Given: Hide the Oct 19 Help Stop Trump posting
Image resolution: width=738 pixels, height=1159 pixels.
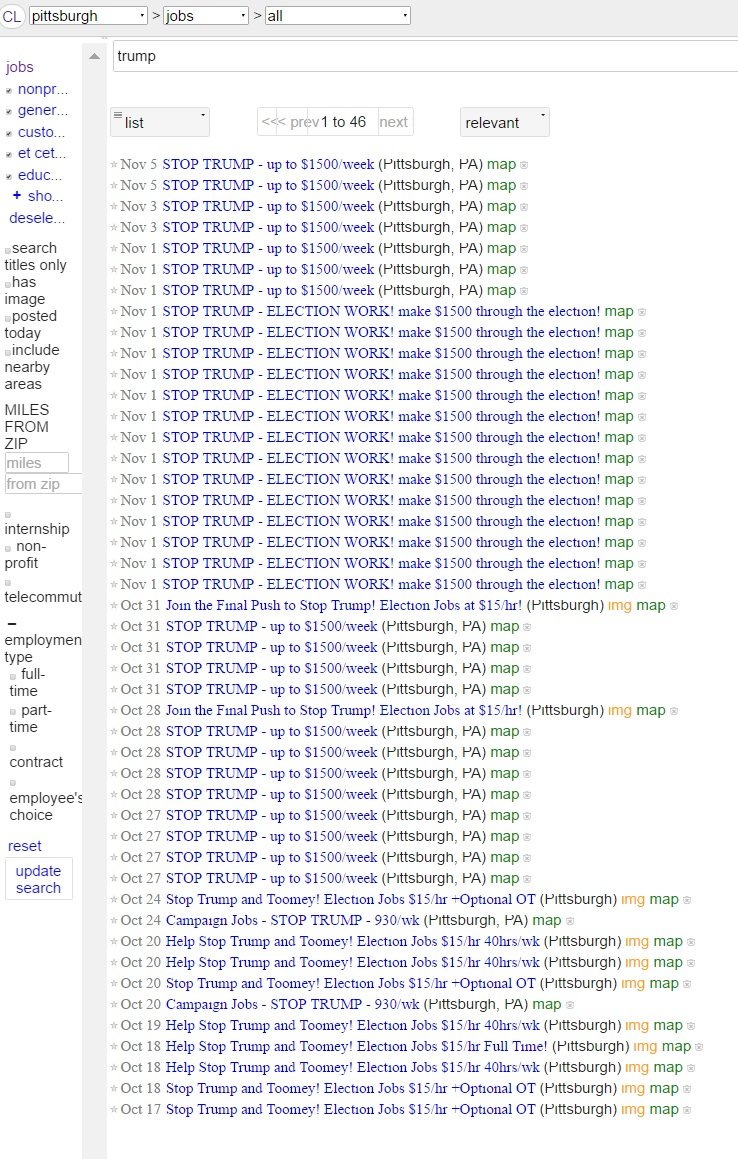Looking at the screenshot, I should pyautogui.click(x=691, y=1026).
